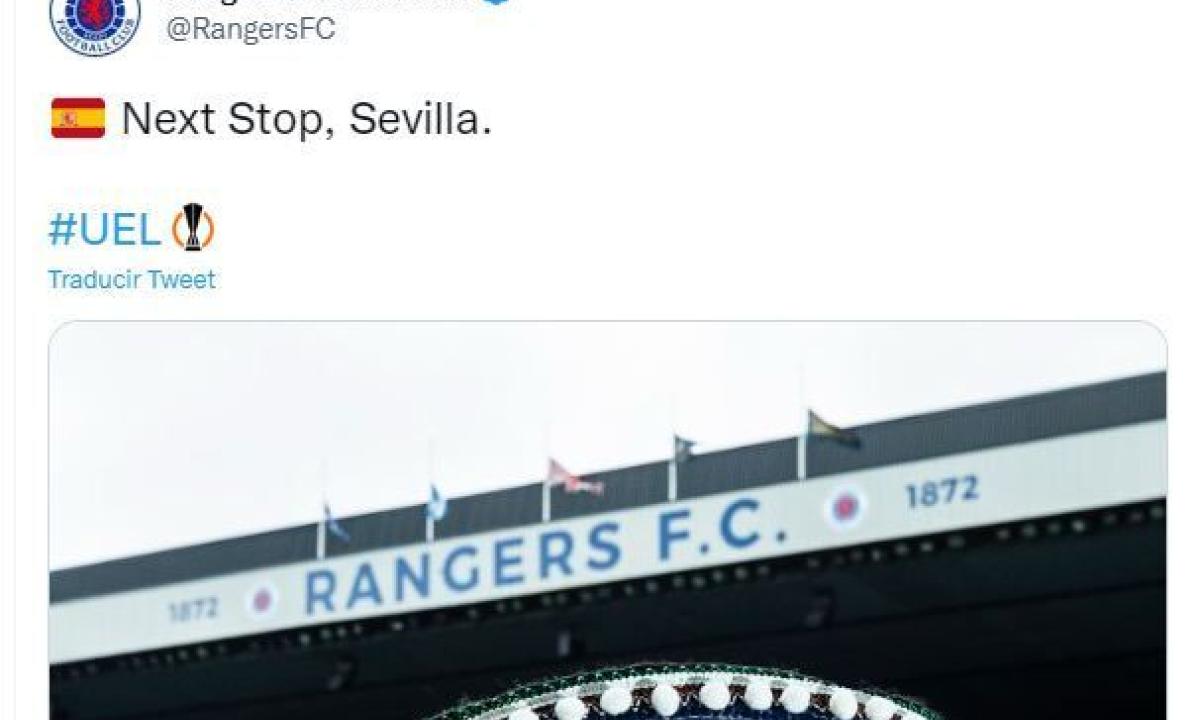The height and width of the screenshot is (720, 1200).
Task: Click the dark flag on the roof
Action: click(x=685, y=448)
